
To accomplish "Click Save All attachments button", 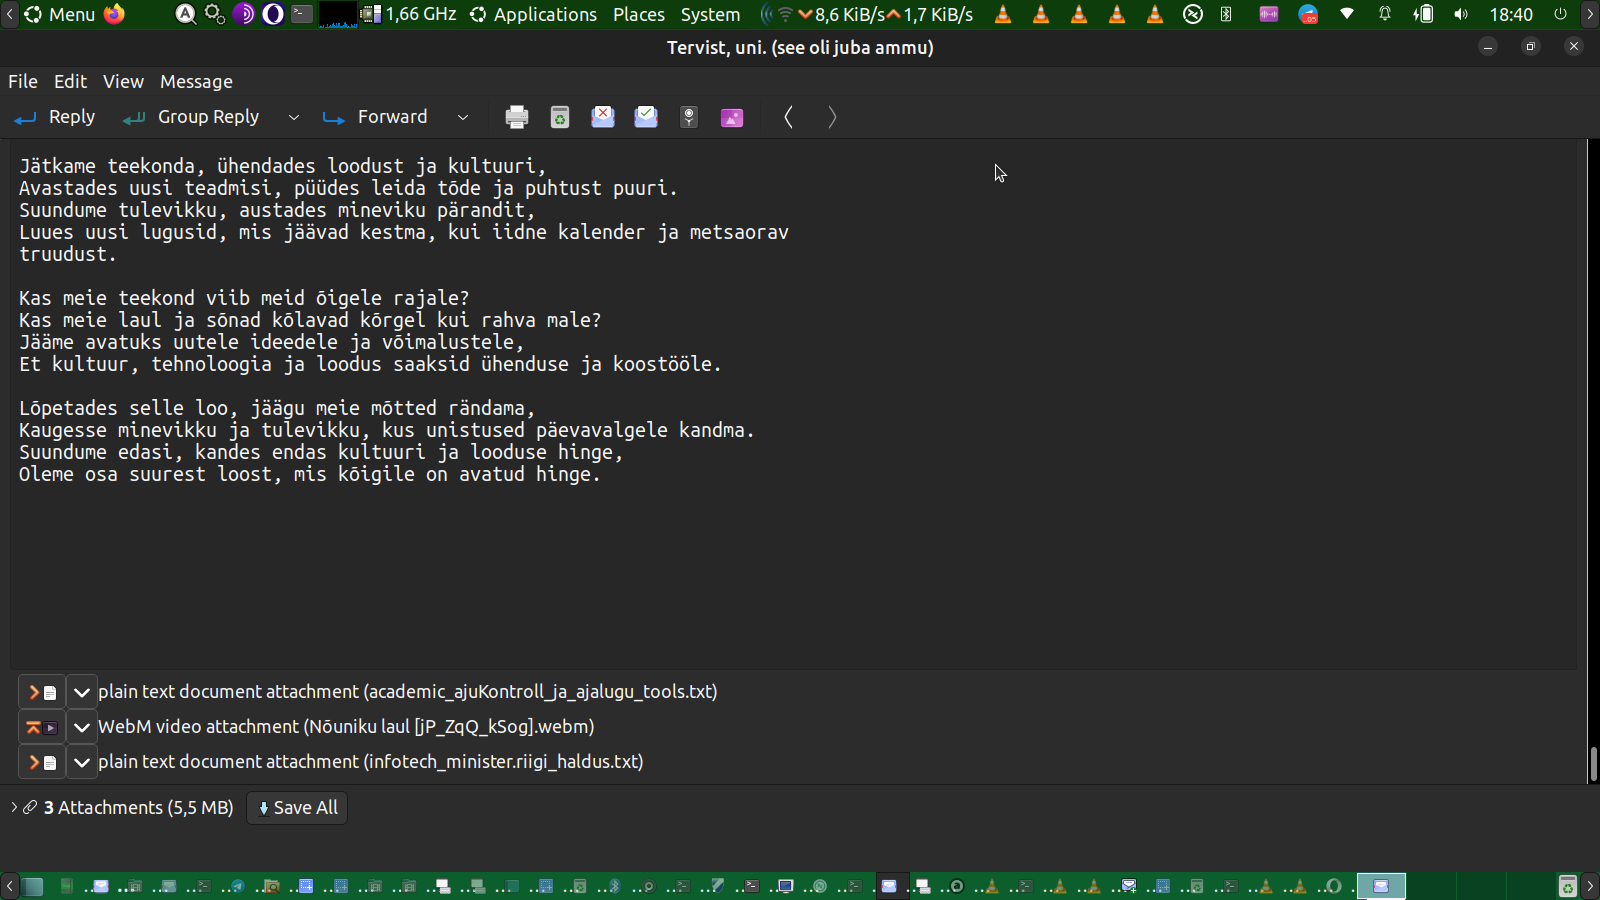I will 297,808.
